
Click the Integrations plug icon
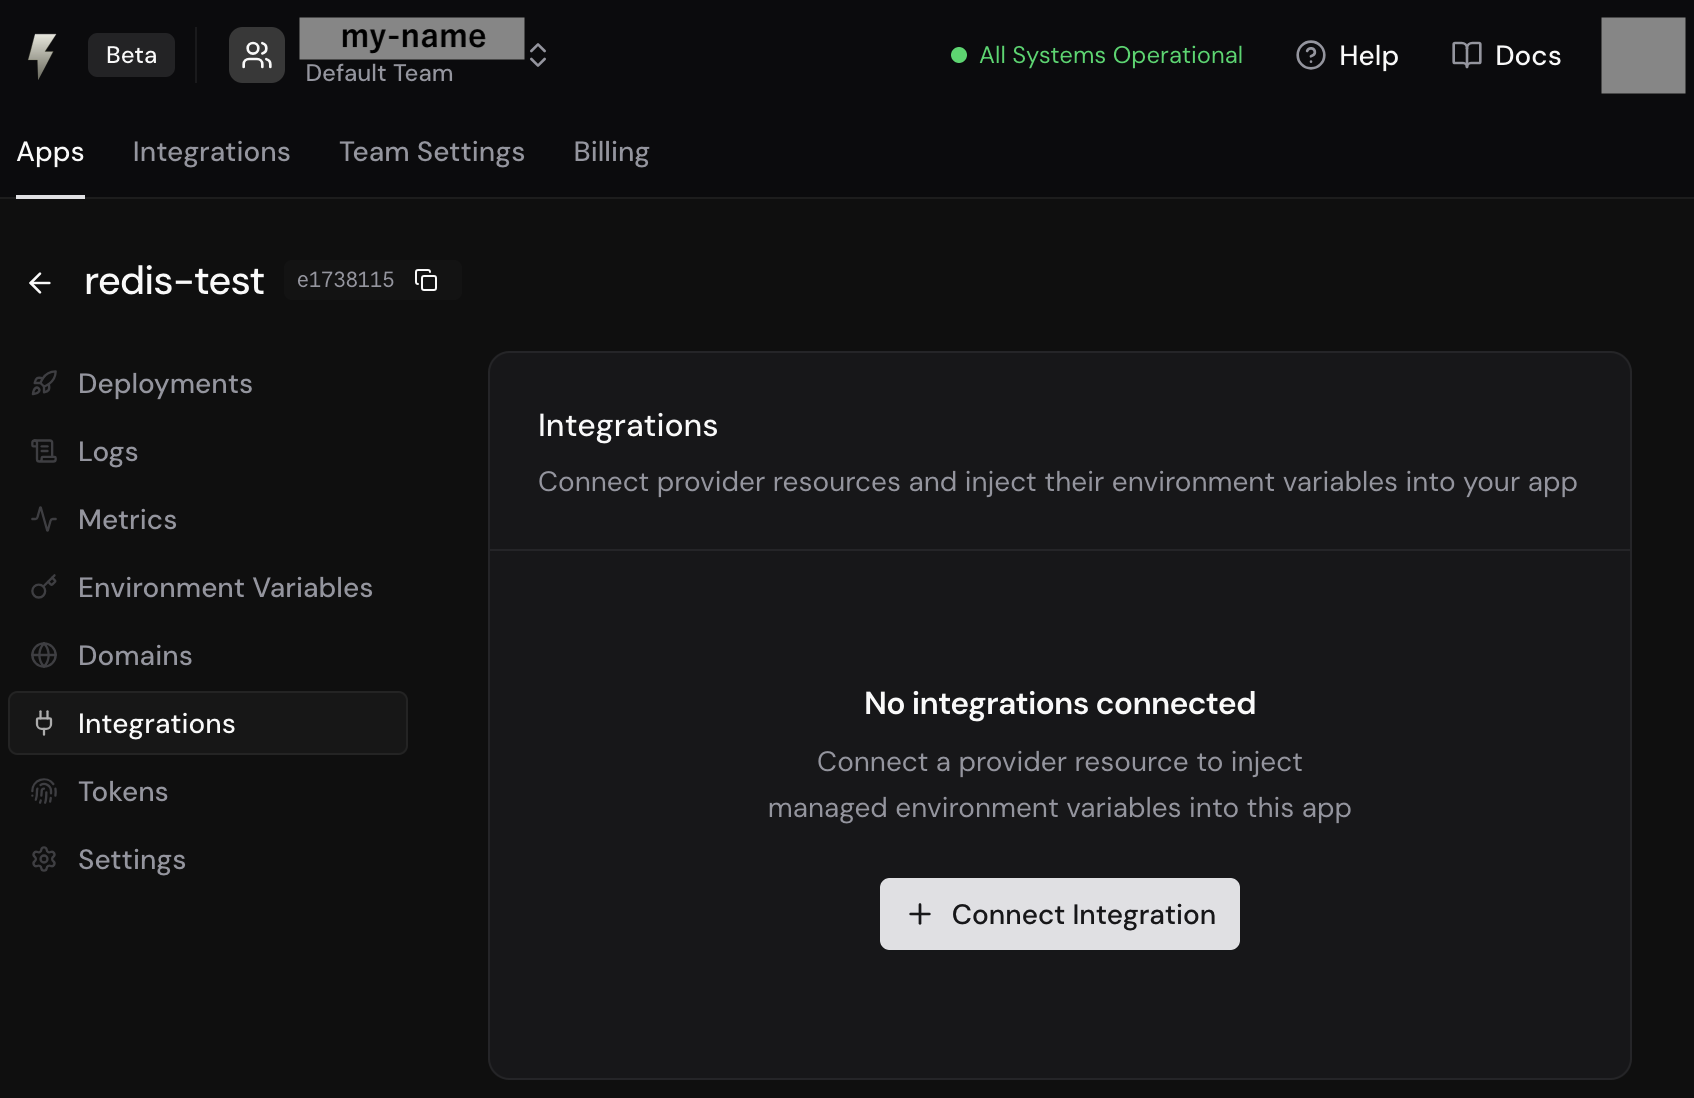tap(44, 723)
